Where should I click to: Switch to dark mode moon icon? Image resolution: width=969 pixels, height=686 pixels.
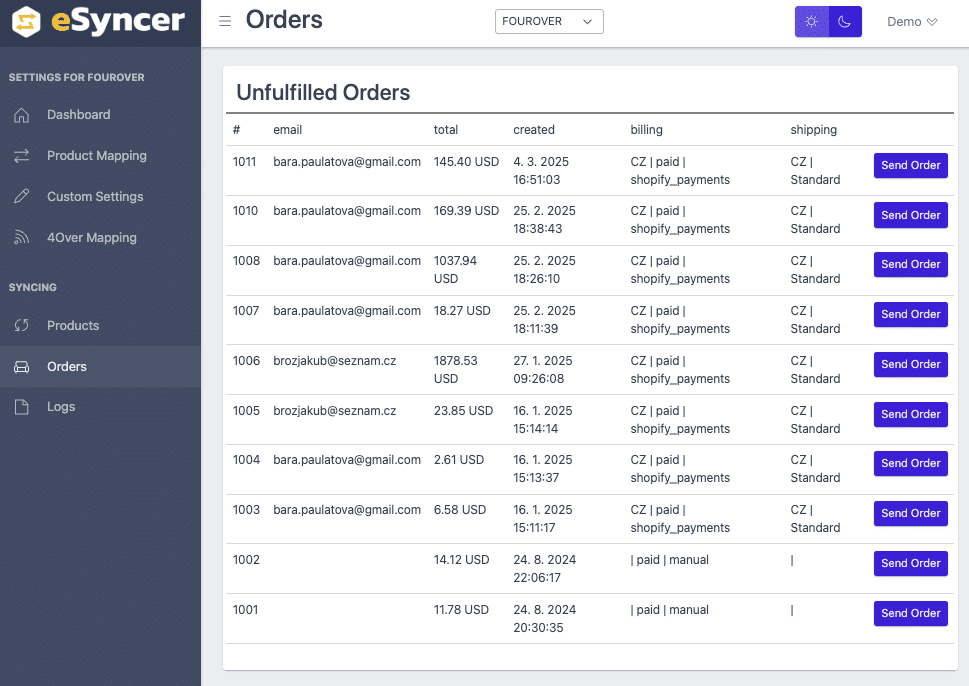click(x=845, y=22)
